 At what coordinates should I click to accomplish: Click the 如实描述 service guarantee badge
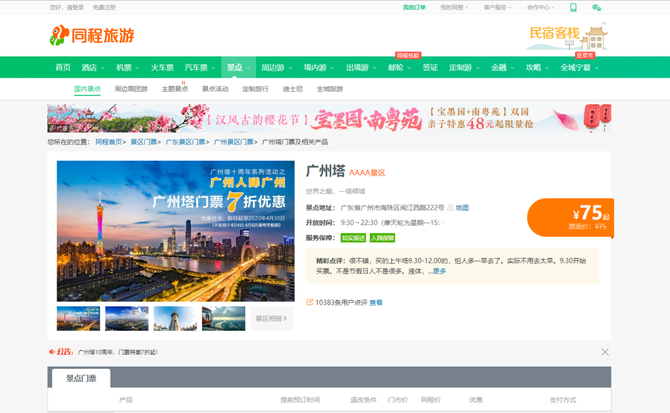(x=353, y=238)
